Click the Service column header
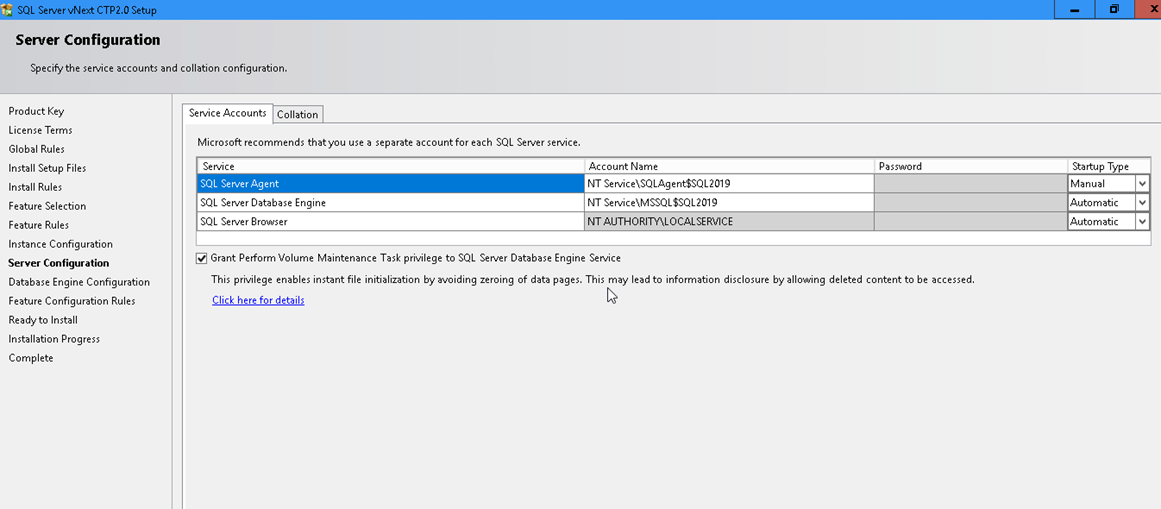This screenshot has width=1161, height=509. (x=391, y=167)
